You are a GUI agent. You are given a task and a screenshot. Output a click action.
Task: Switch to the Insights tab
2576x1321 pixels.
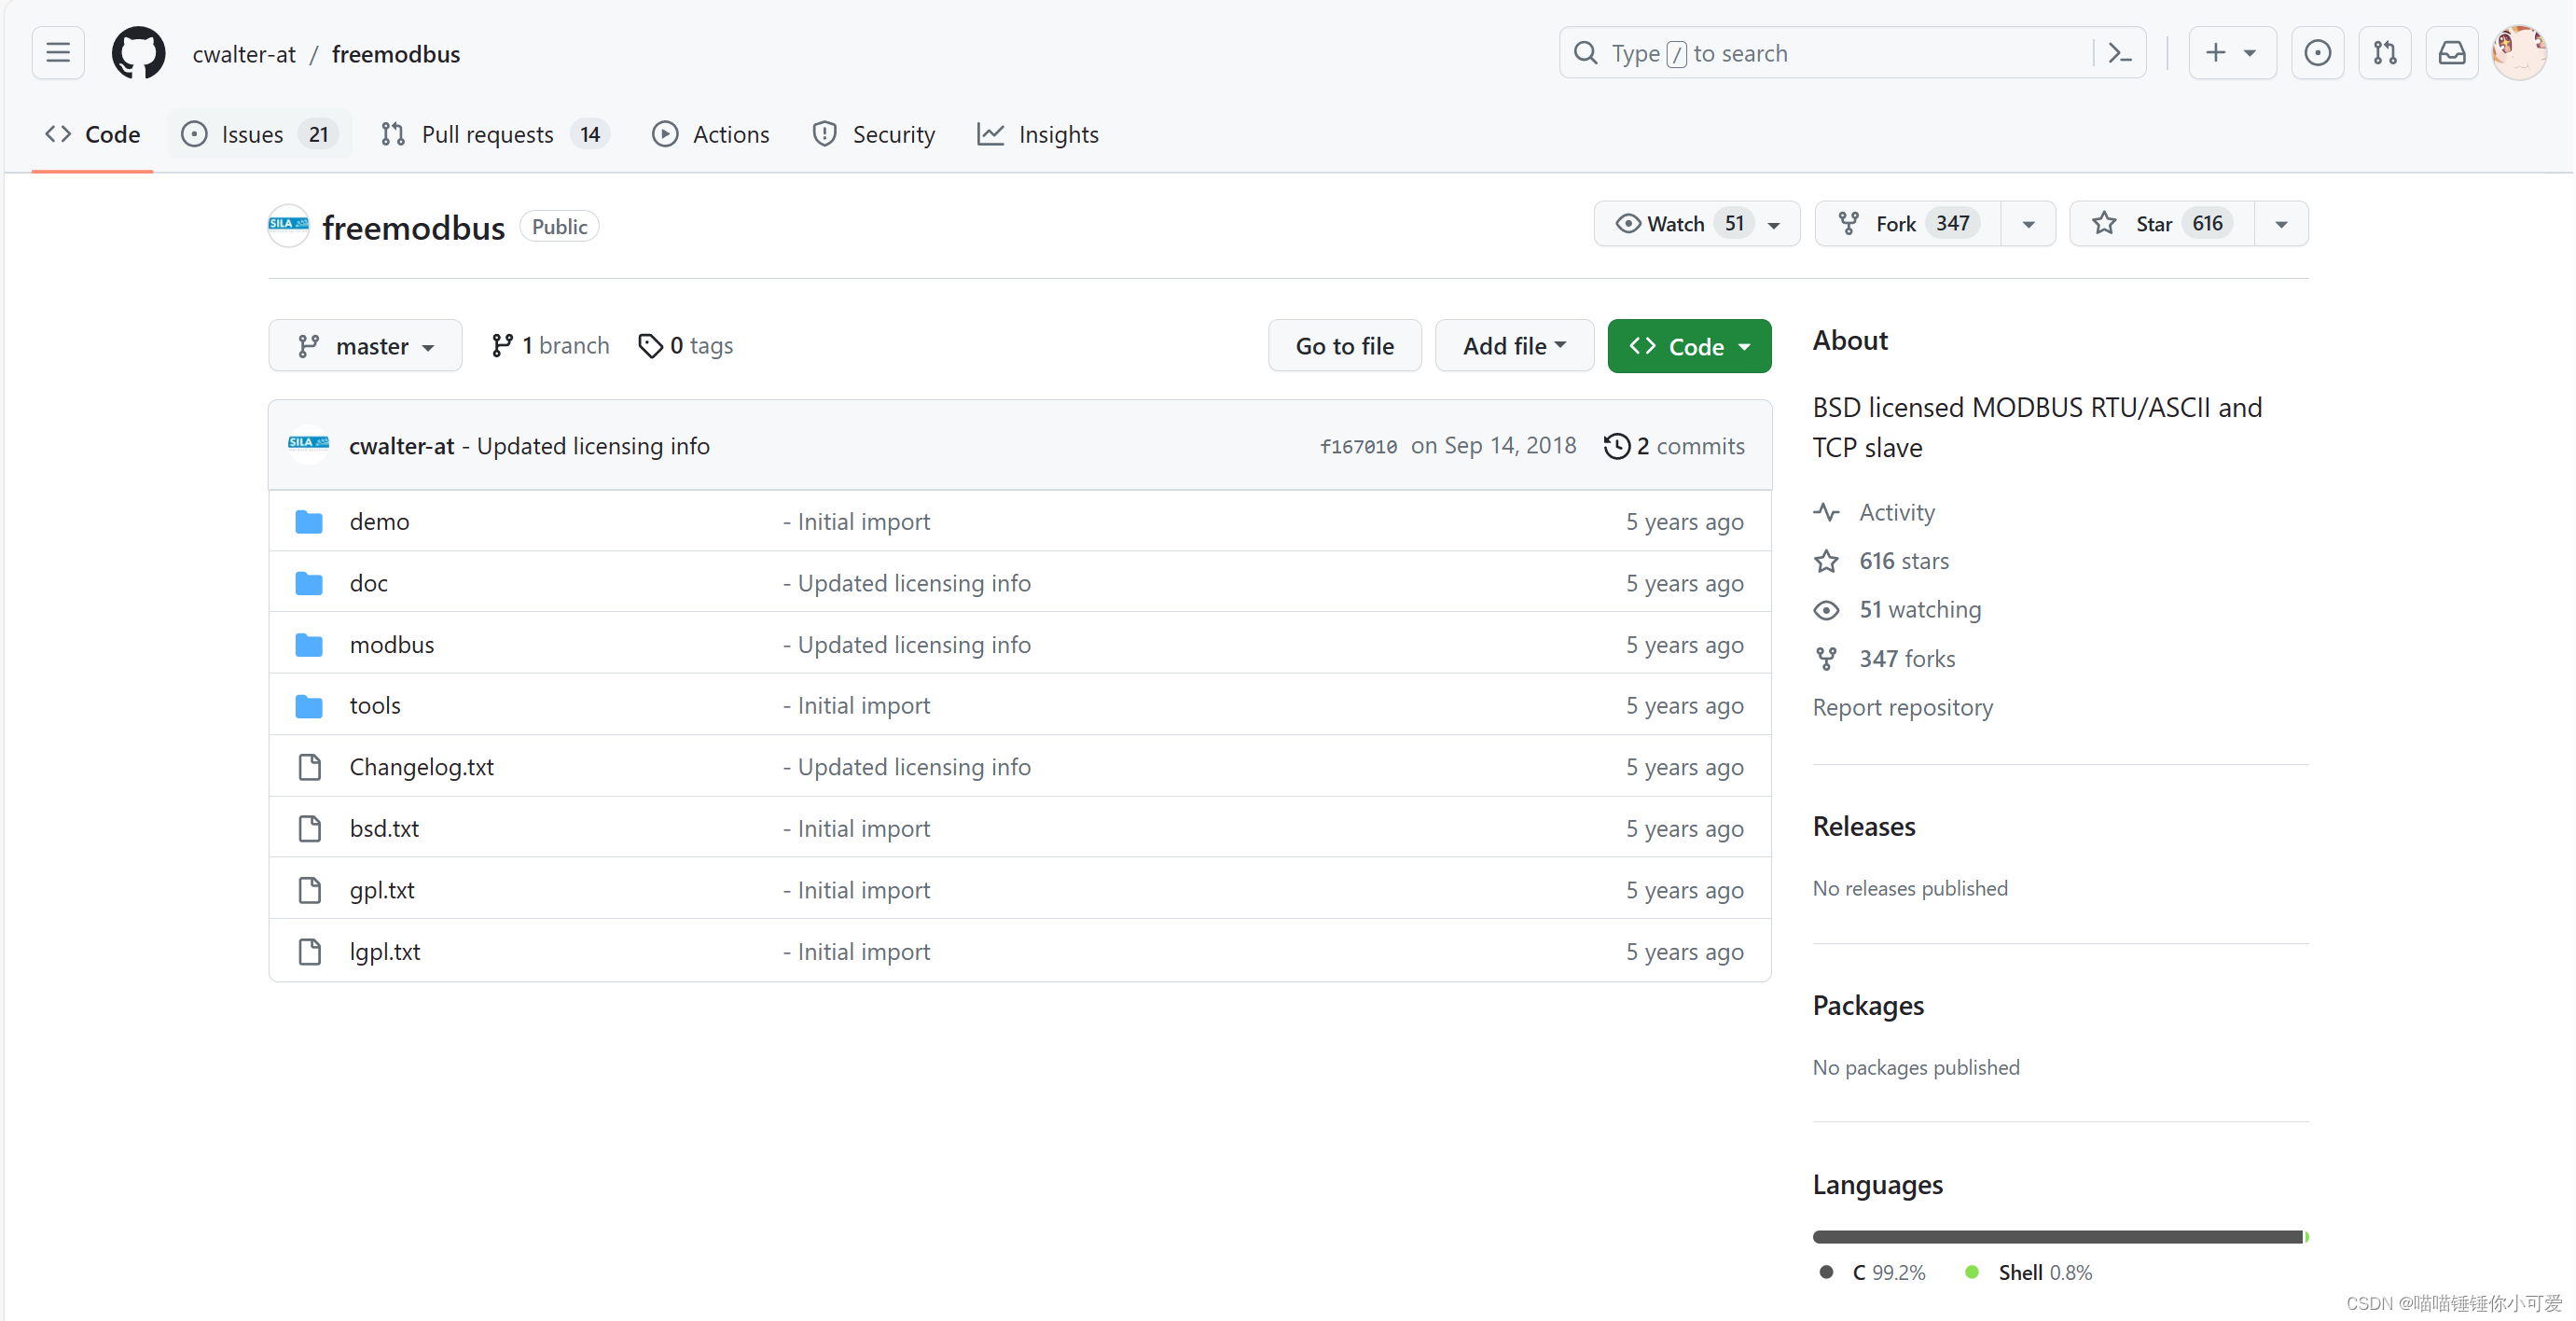point(1038,134)
